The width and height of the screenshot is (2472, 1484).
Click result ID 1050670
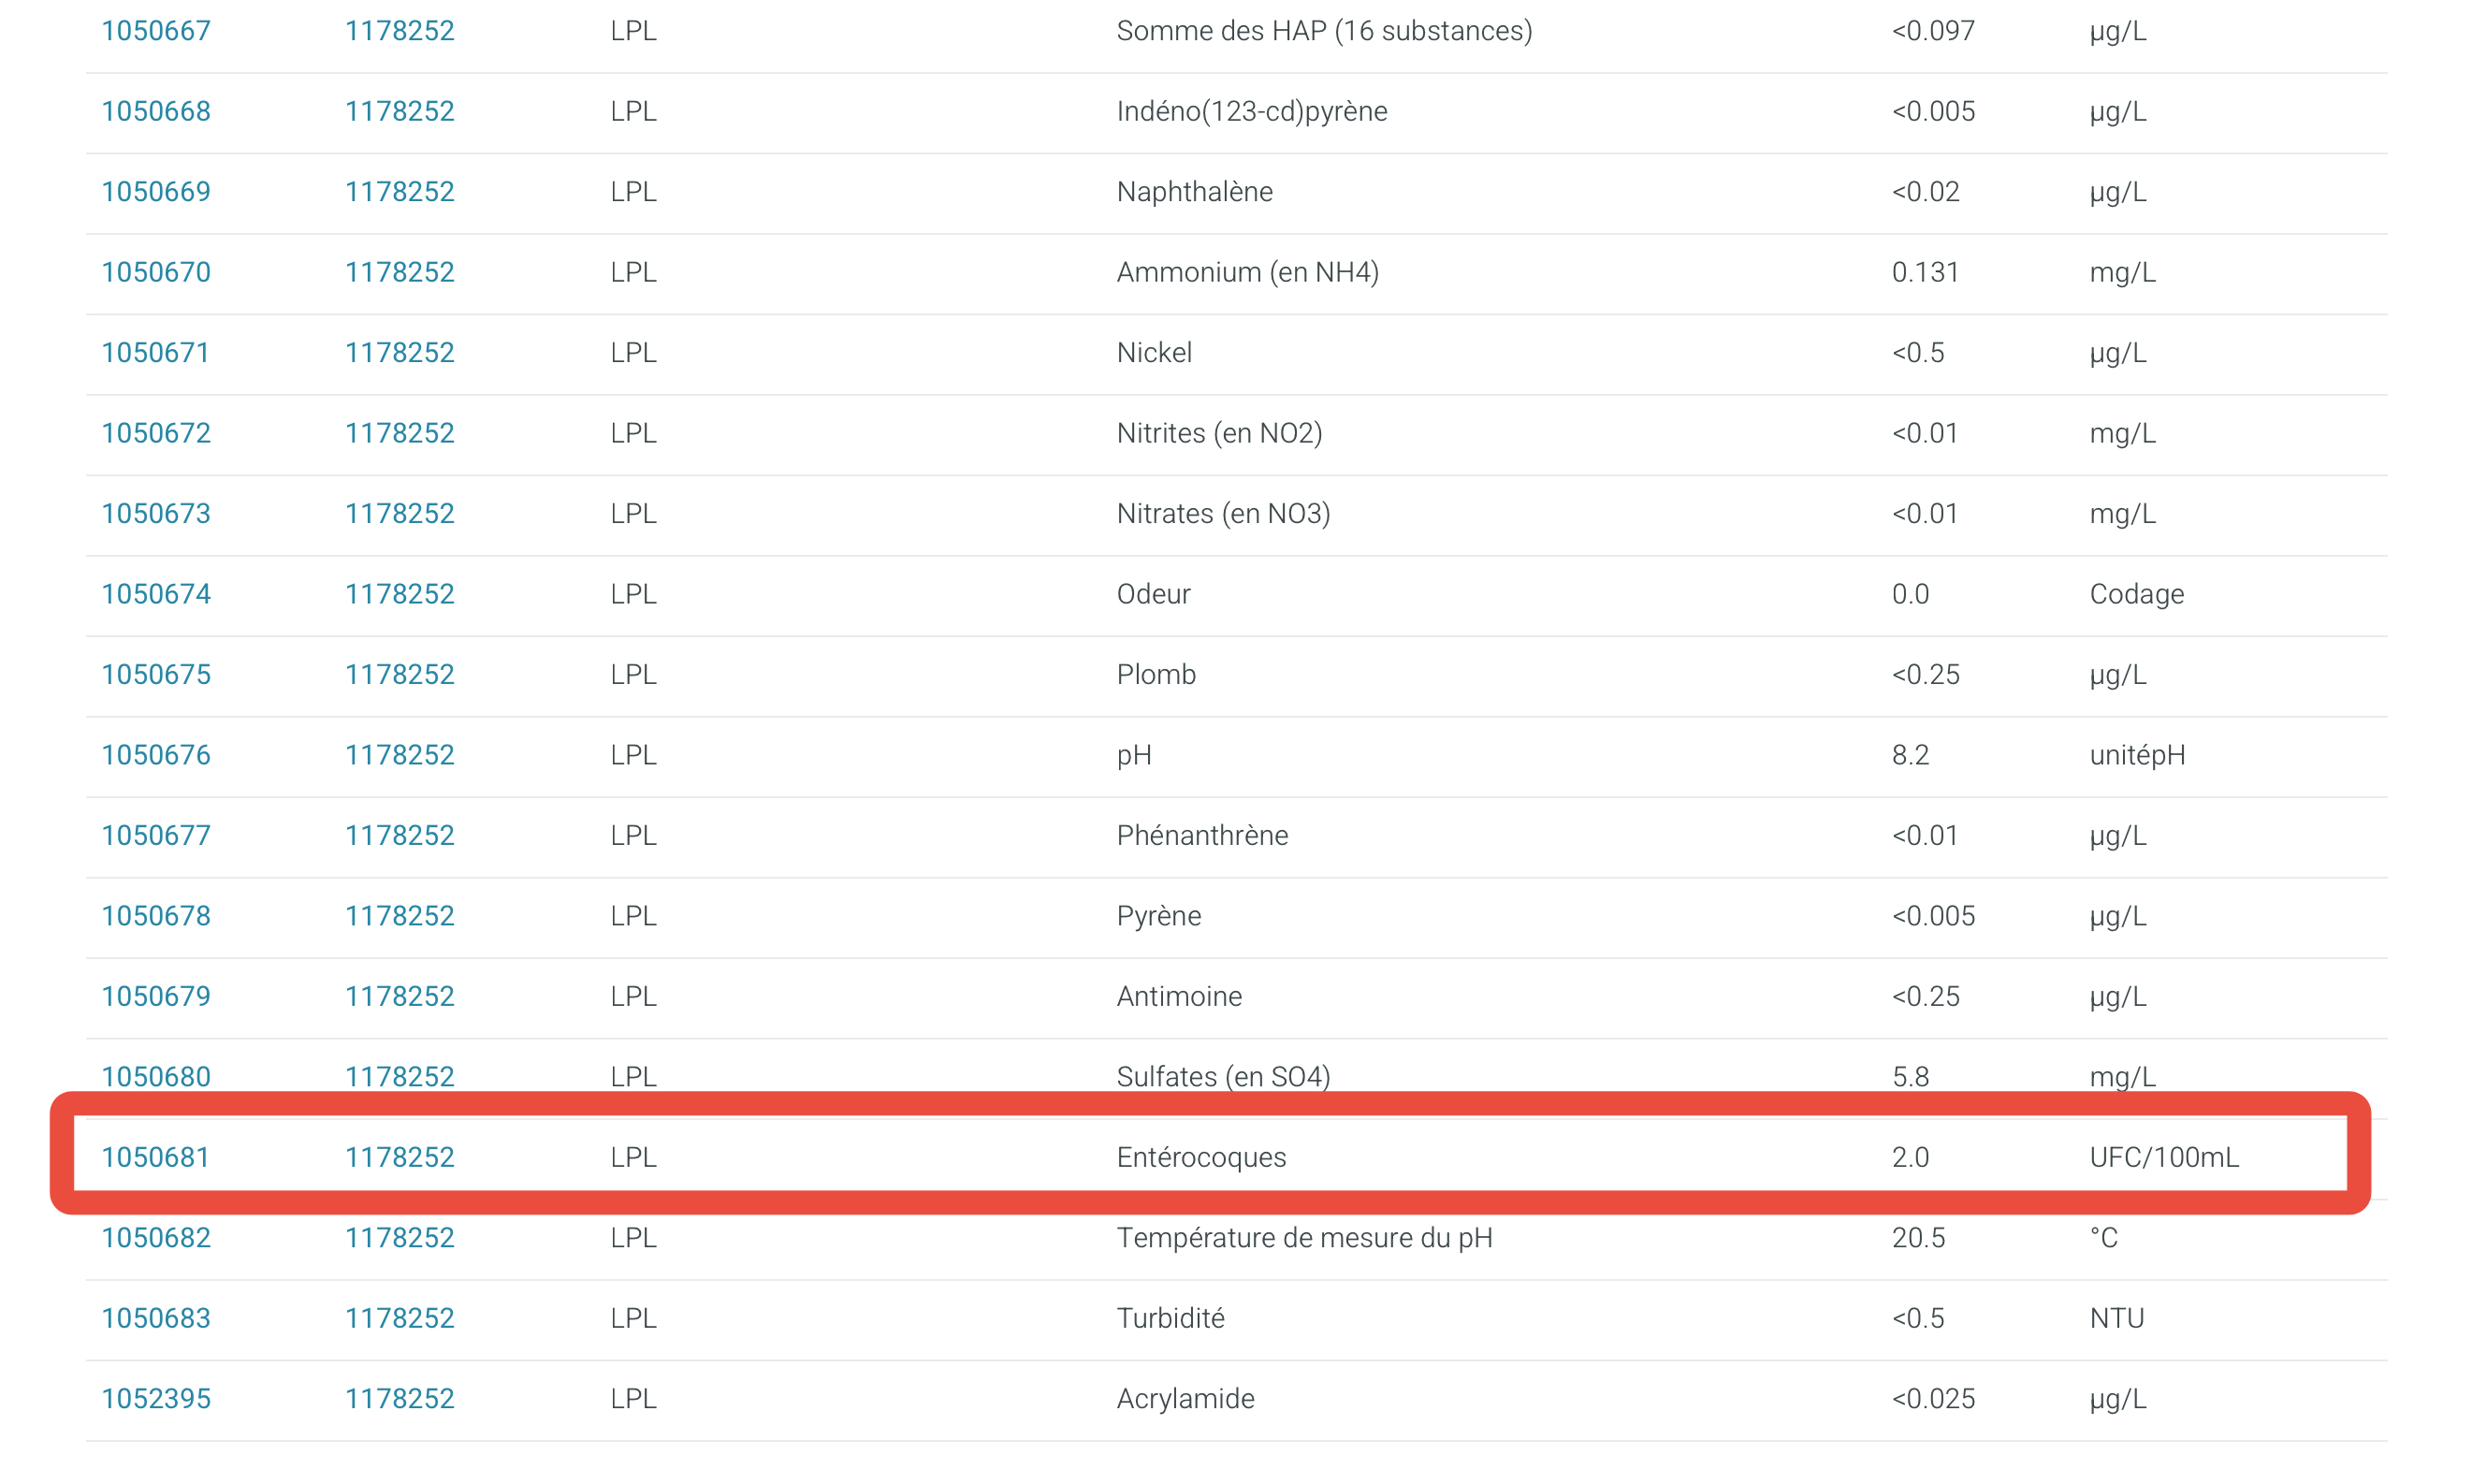tap(156, 272)
